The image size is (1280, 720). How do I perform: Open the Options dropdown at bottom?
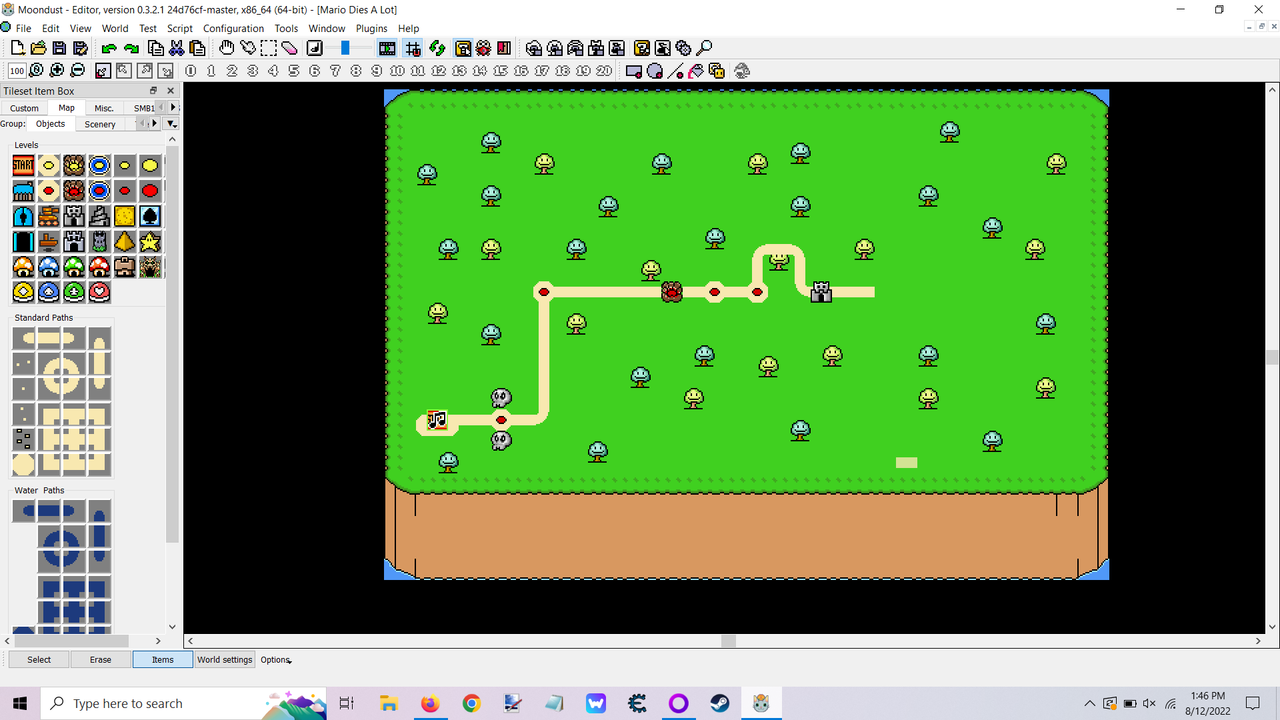pos(275,659)
